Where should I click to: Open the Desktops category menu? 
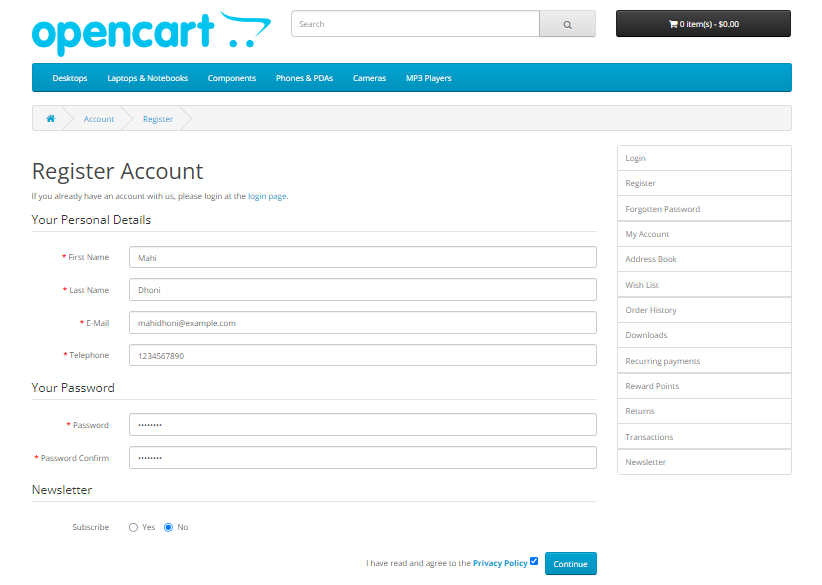click(x=70, y=78)
